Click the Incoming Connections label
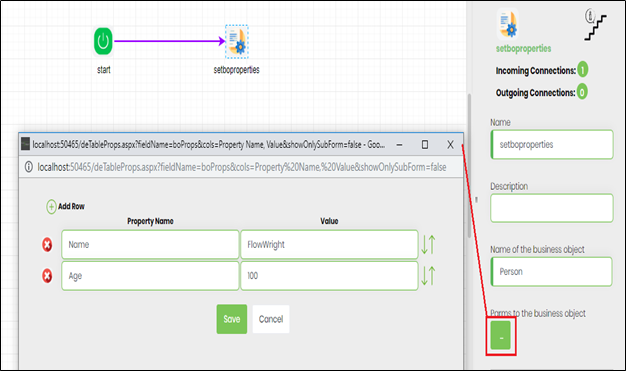 click(x=535, y=71)
